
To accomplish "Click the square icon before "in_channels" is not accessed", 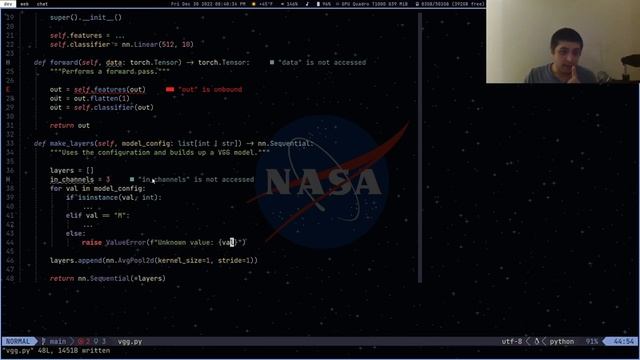I will pos(132,179).
